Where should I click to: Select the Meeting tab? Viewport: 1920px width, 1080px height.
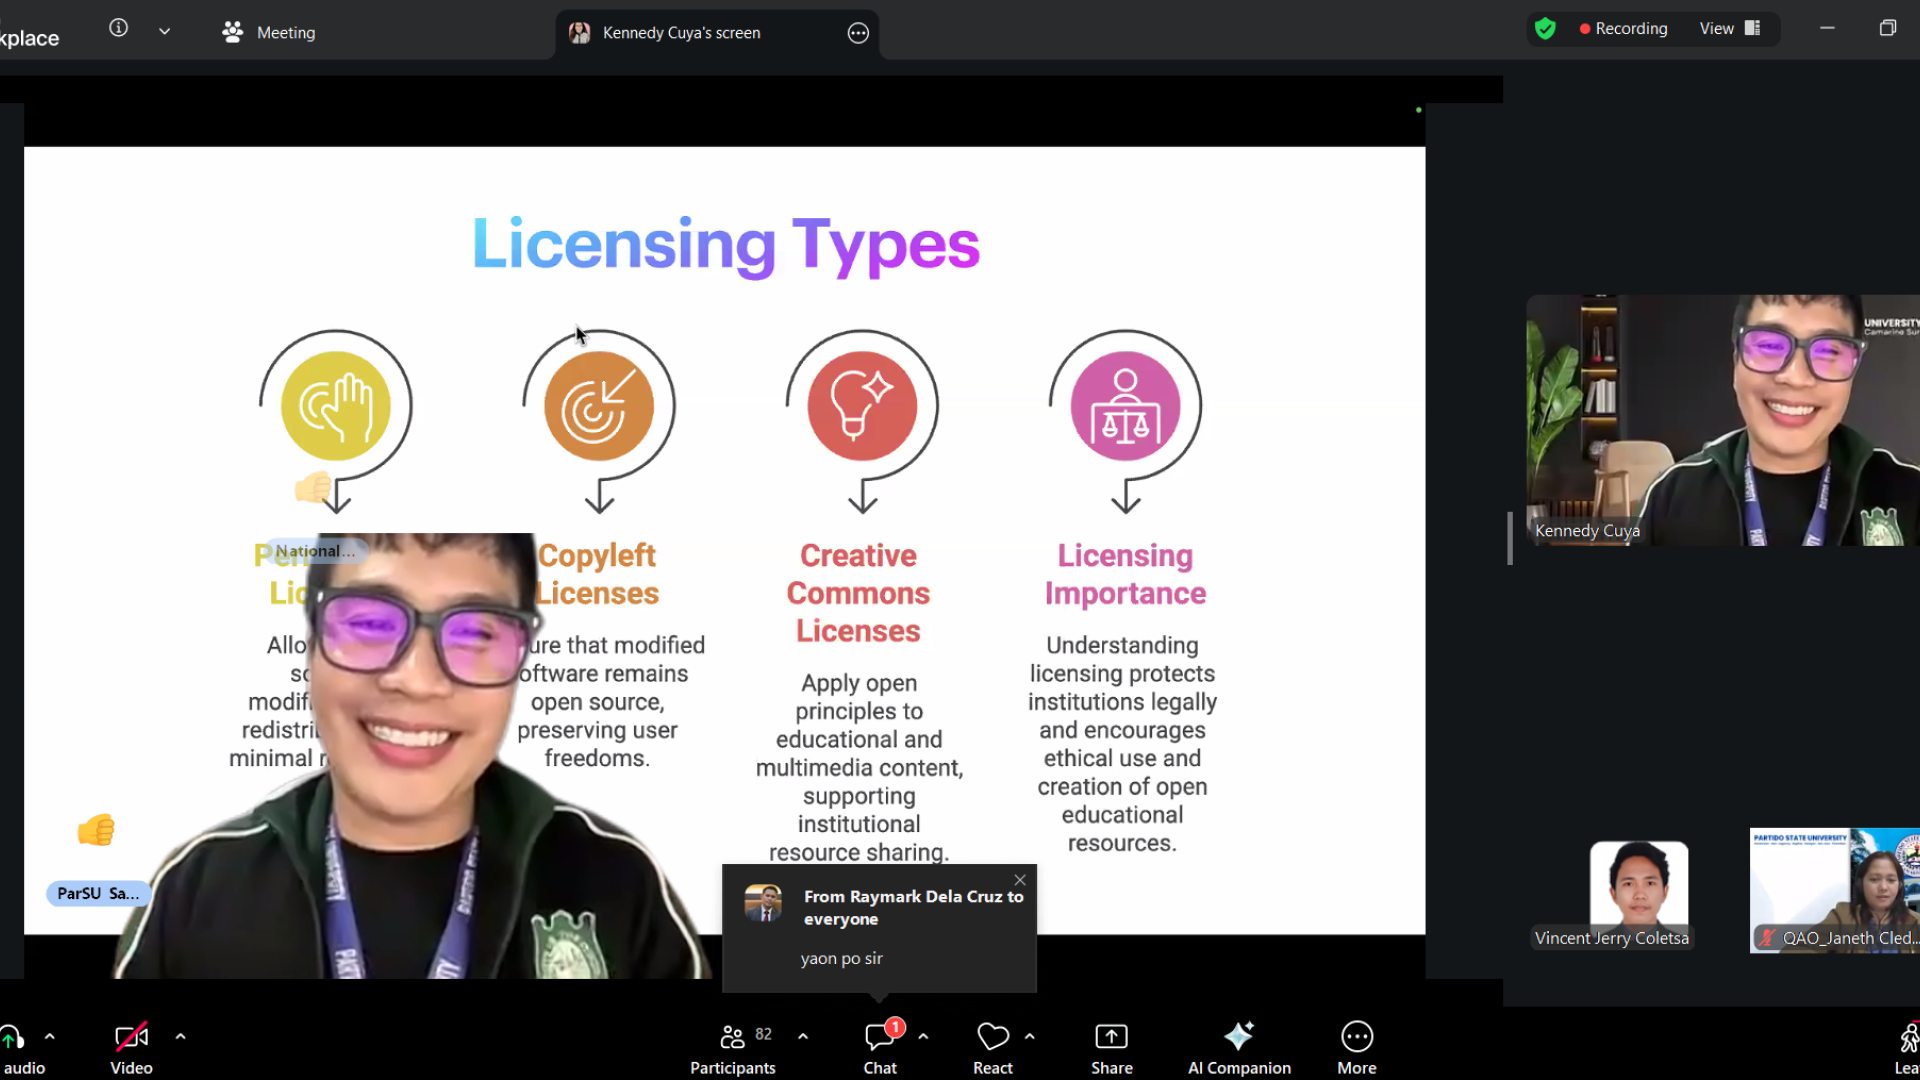[268, 33]
